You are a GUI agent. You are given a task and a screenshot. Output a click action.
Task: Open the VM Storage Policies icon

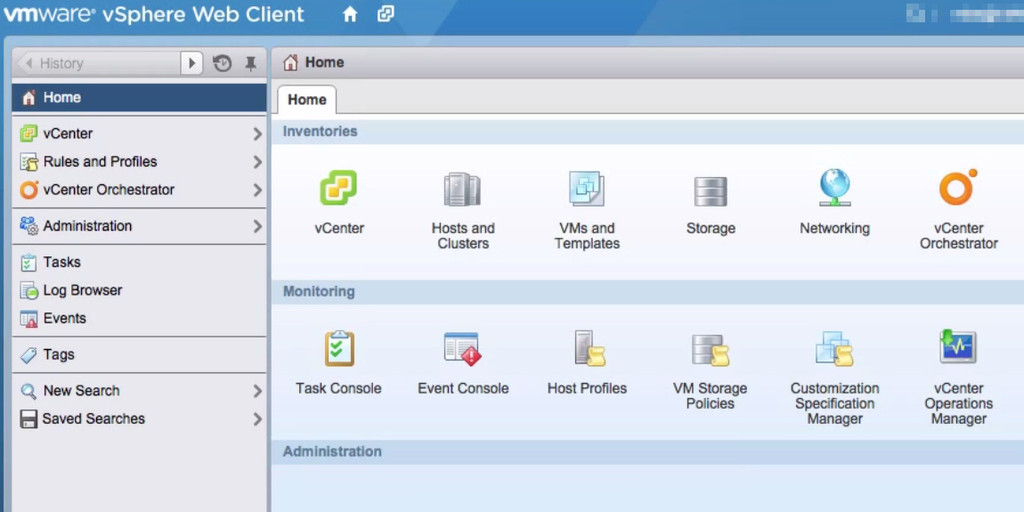coord(711,349)
